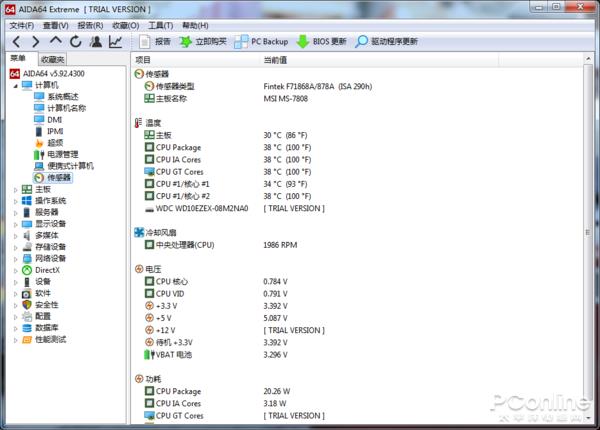Screen dimensions: 600x430
Task: Click the 性能测试 benchmark icon
Action: coord(27,339)
